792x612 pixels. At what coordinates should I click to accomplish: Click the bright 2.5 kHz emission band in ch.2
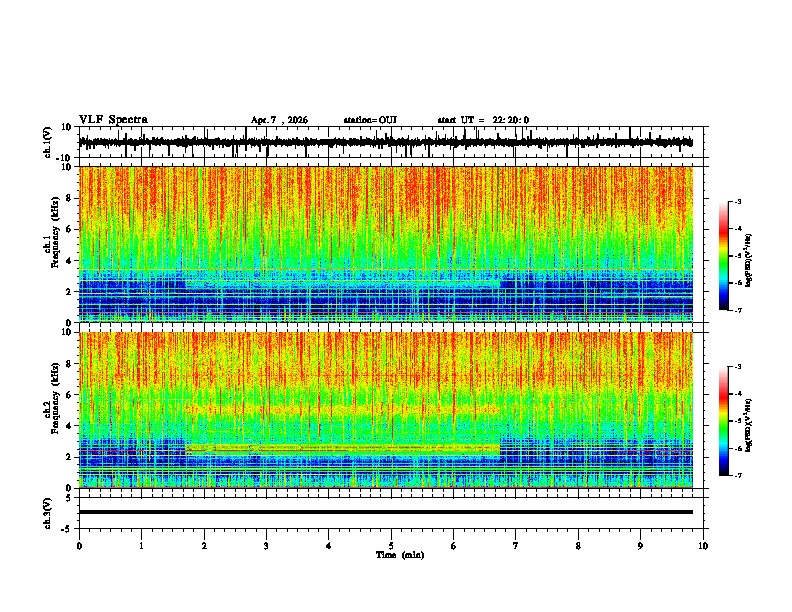pyautogui.click(x=343, y=448)
